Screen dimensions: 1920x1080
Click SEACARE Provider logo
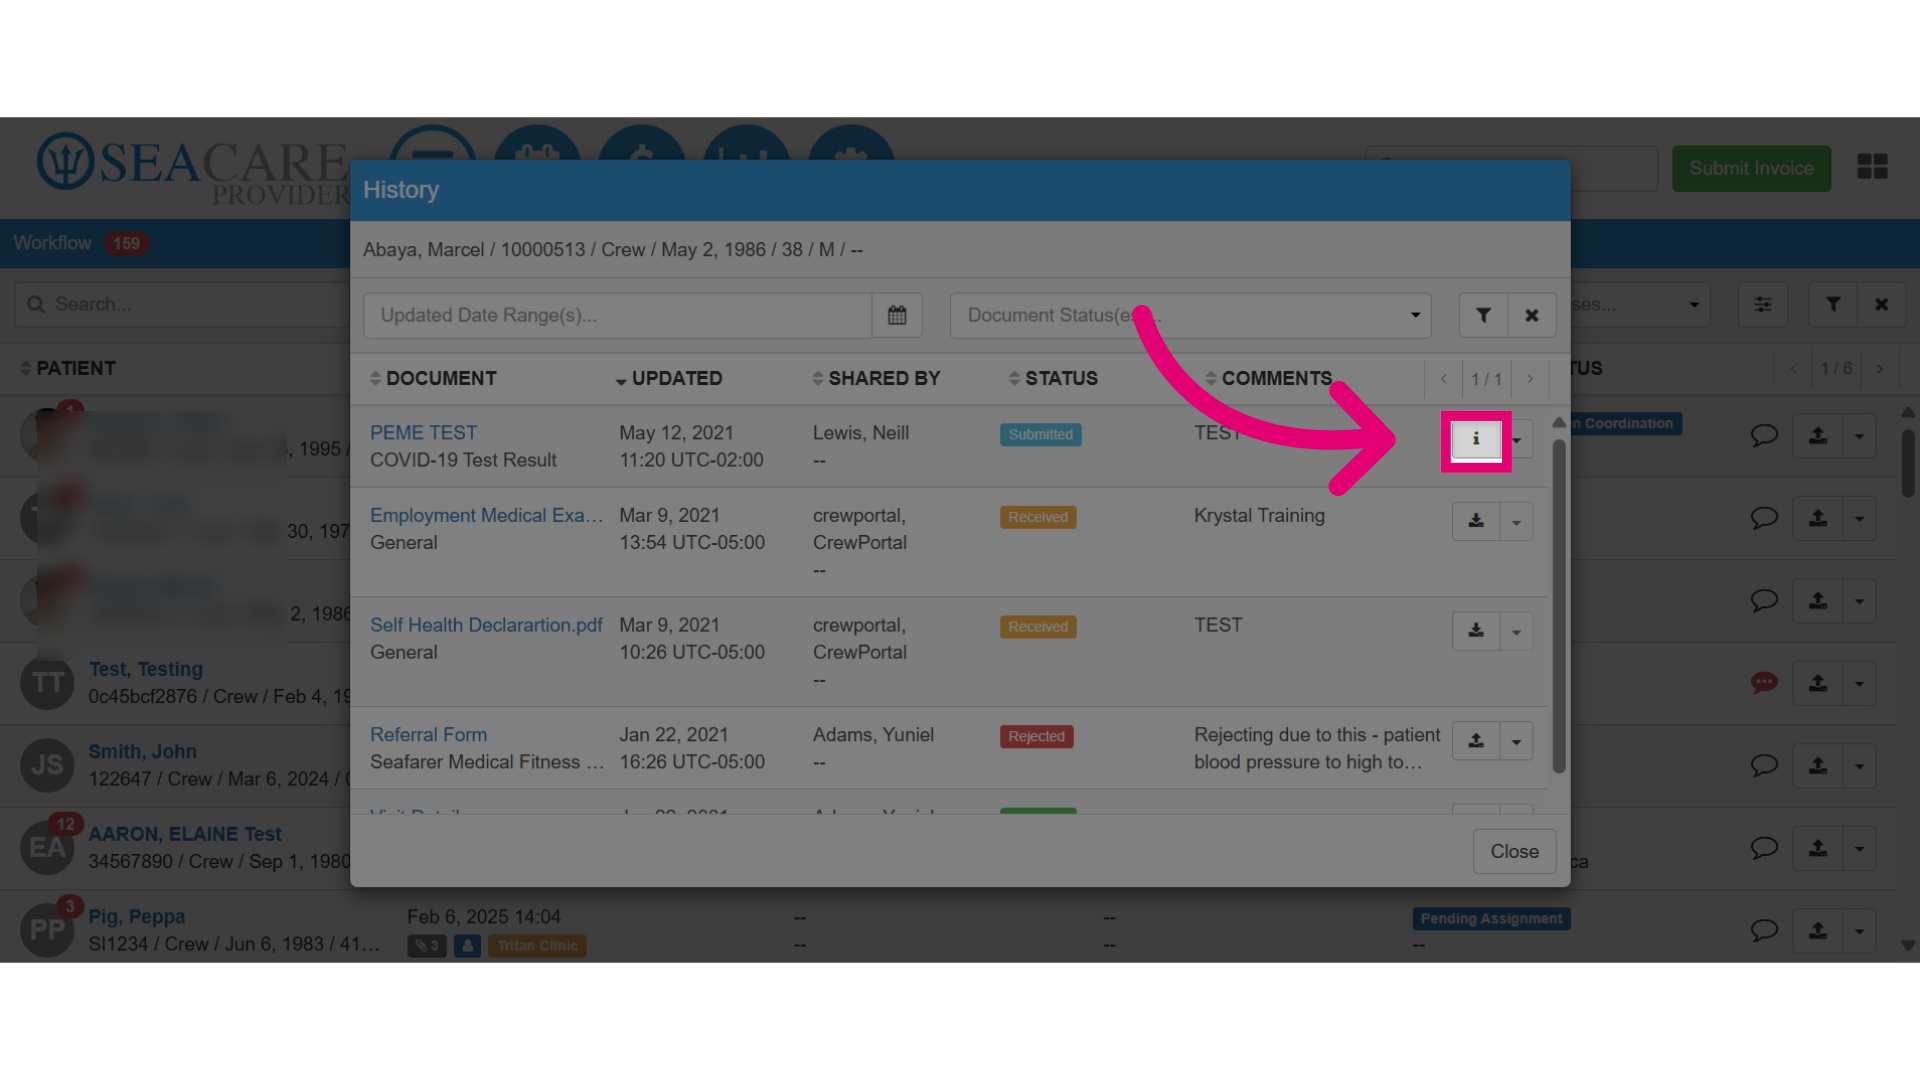[x=192, y=168]
